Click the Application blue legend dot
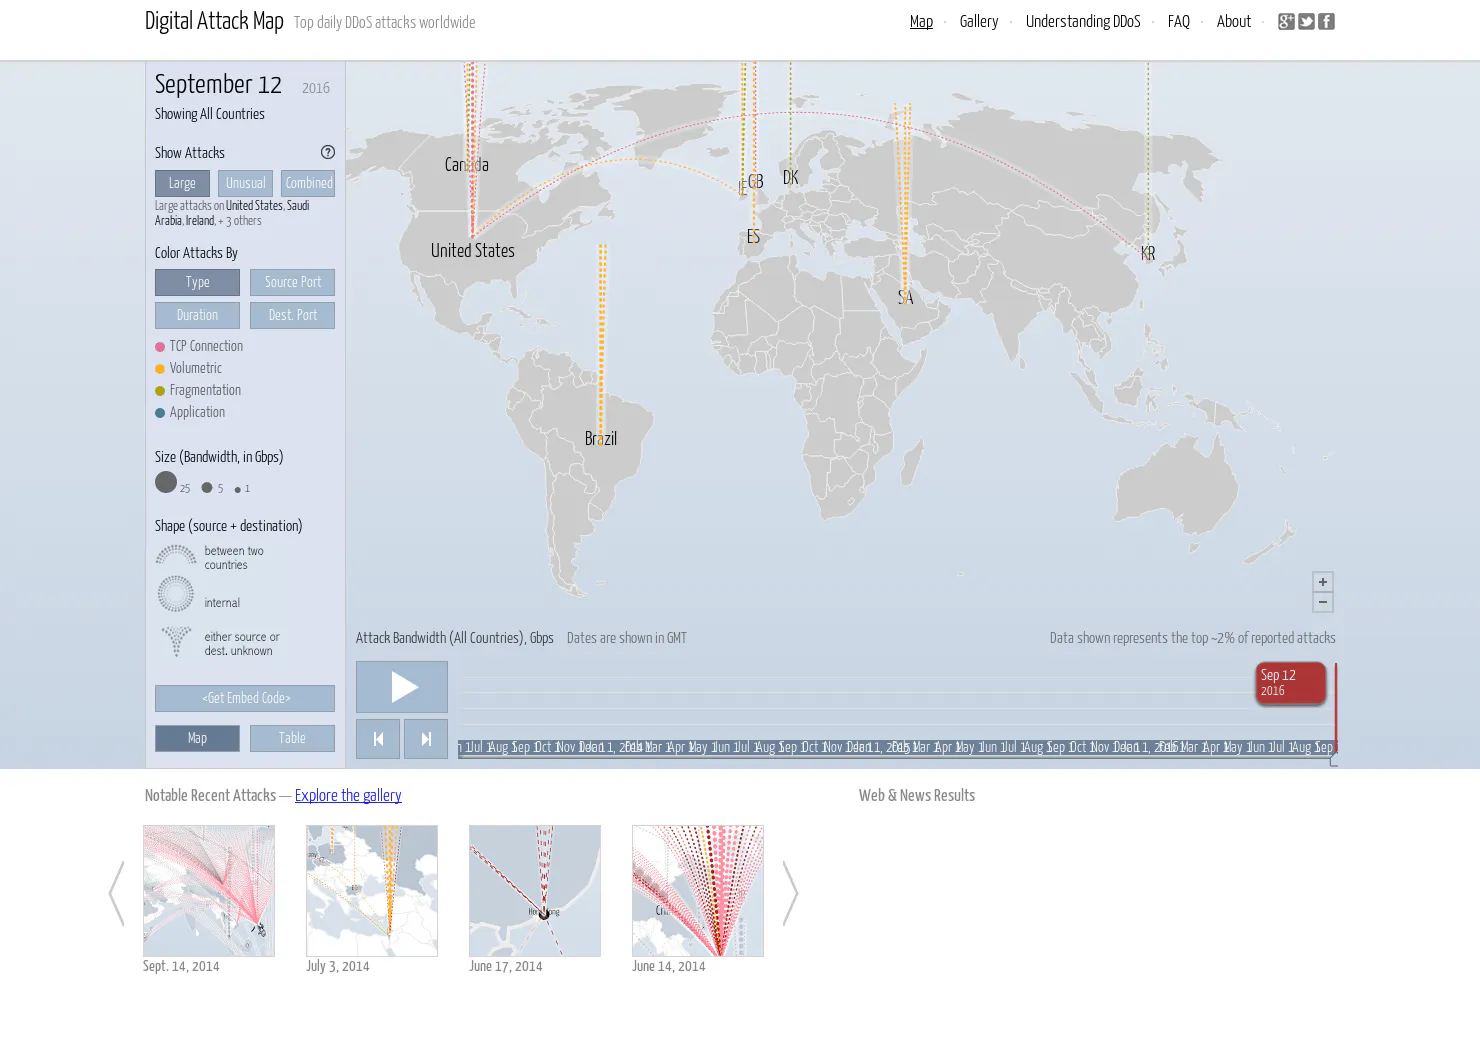This screenshot has height=1037, width=1480. [x=160, y=413]
